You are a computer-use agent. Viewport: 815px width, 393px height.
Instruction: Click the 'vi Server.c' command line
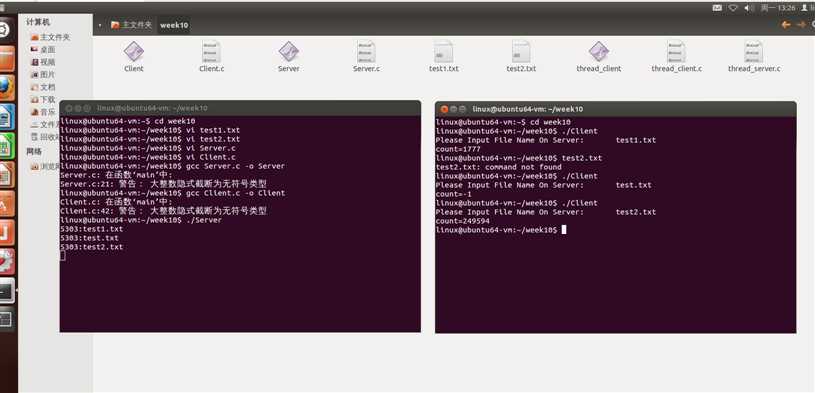pyautogui.click(x=148, y=148)
